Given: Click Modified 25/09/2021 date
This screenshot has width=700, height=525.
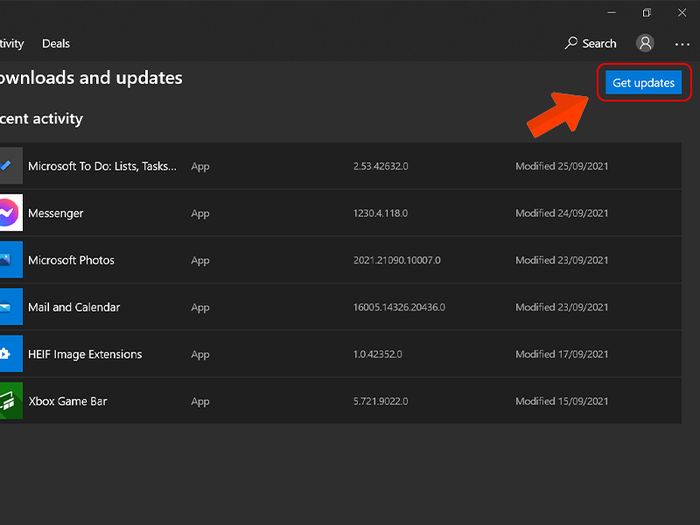Looking at the screenshot, I should click(x=562, y=166).
